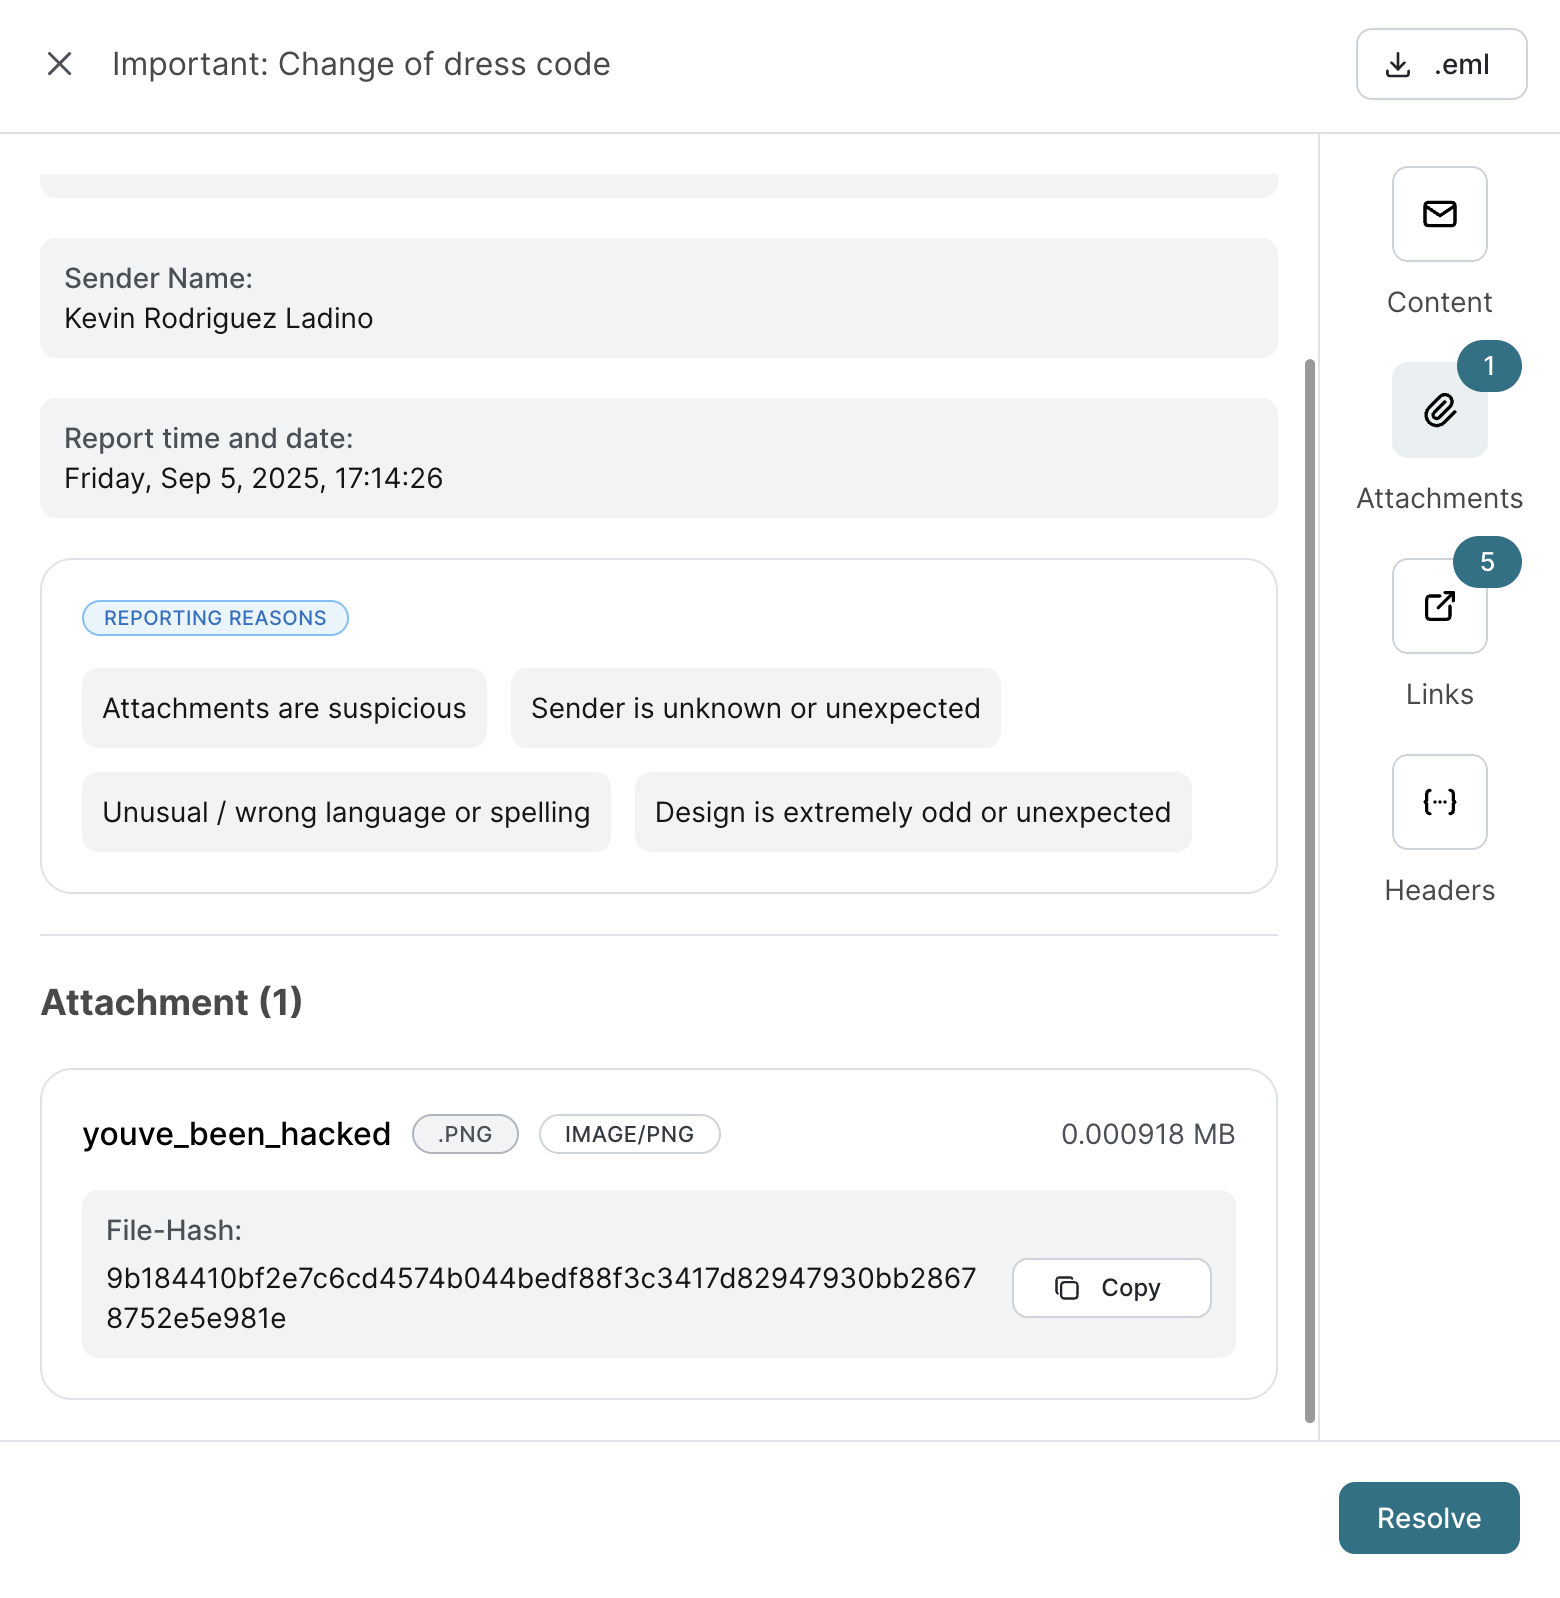Open the Content envelope icon

coord(1439,214)
